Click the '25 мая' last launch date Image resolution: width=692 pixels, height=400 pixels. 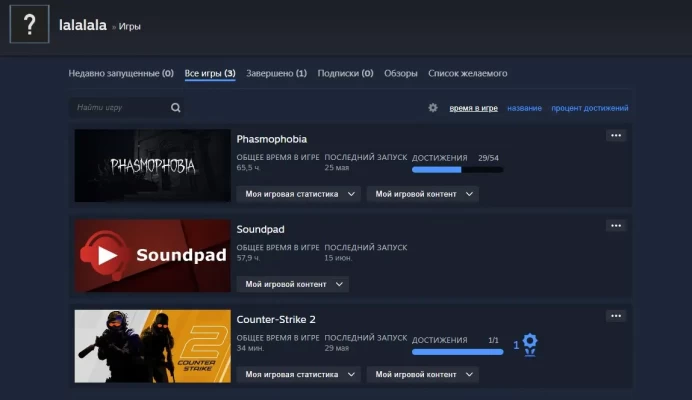point(337,168)
